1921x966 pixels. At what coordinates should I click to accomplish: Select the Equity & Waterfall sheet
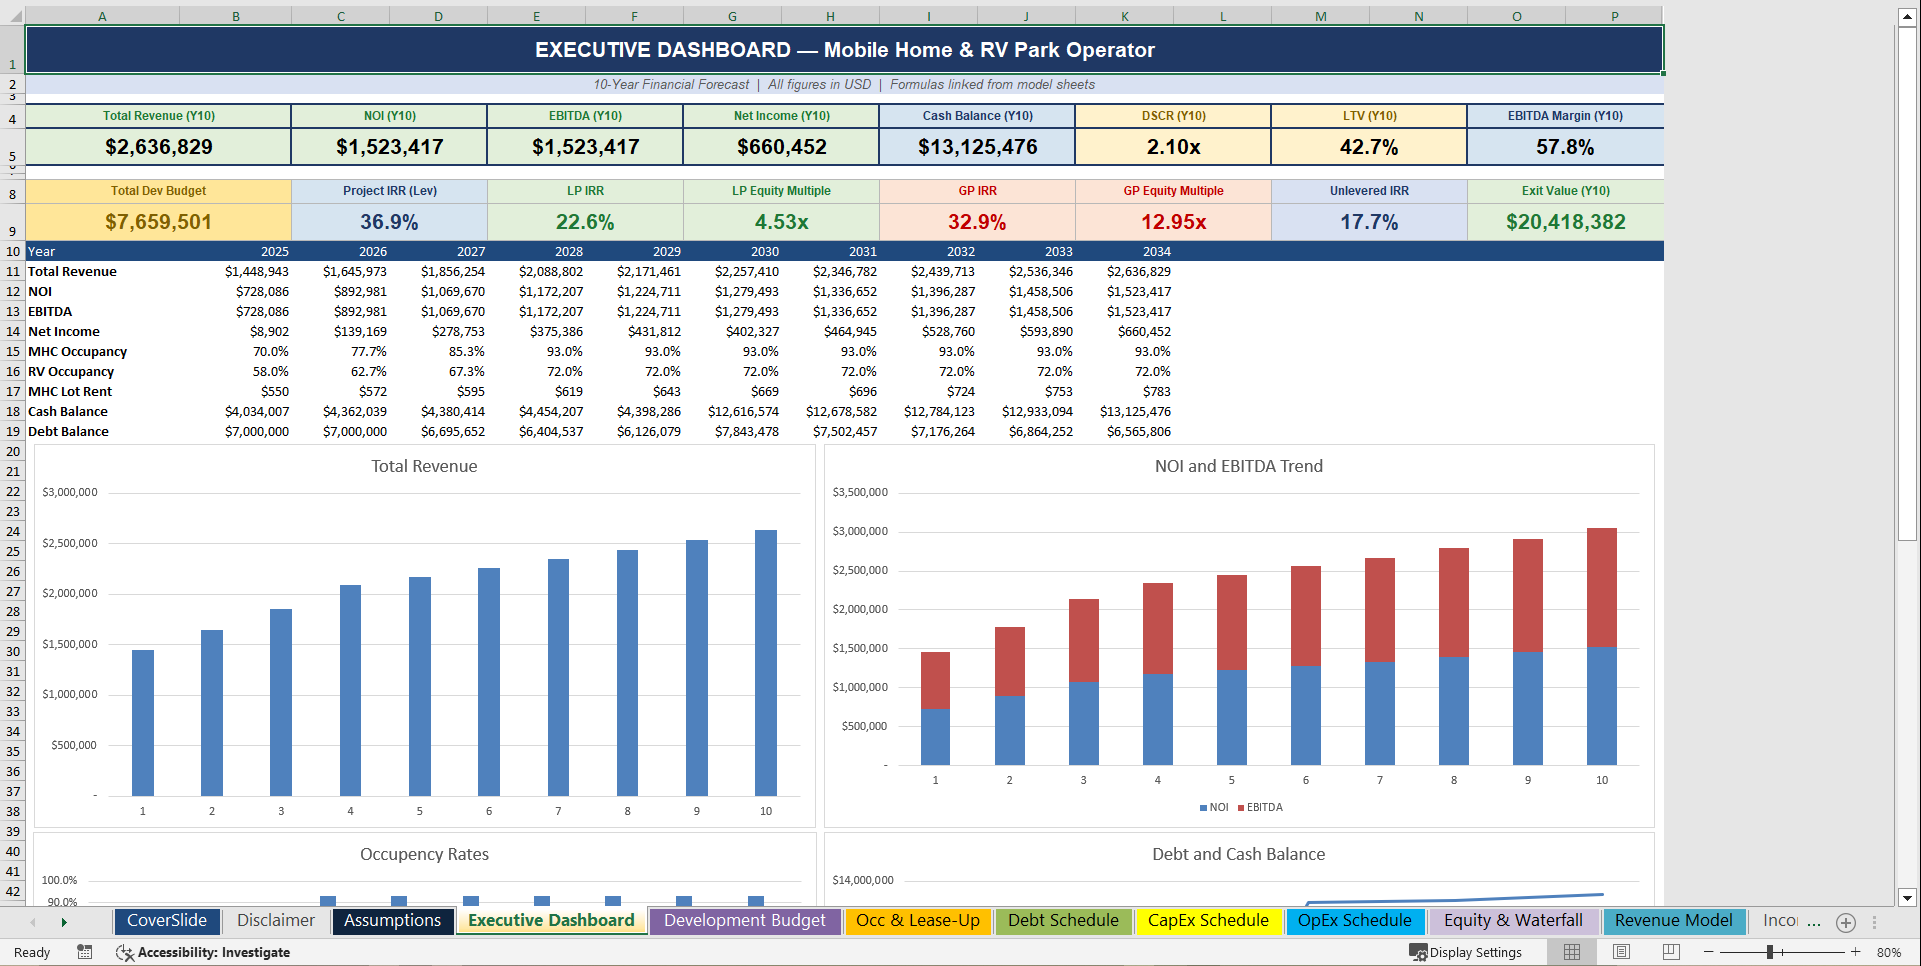point(1514,921)
